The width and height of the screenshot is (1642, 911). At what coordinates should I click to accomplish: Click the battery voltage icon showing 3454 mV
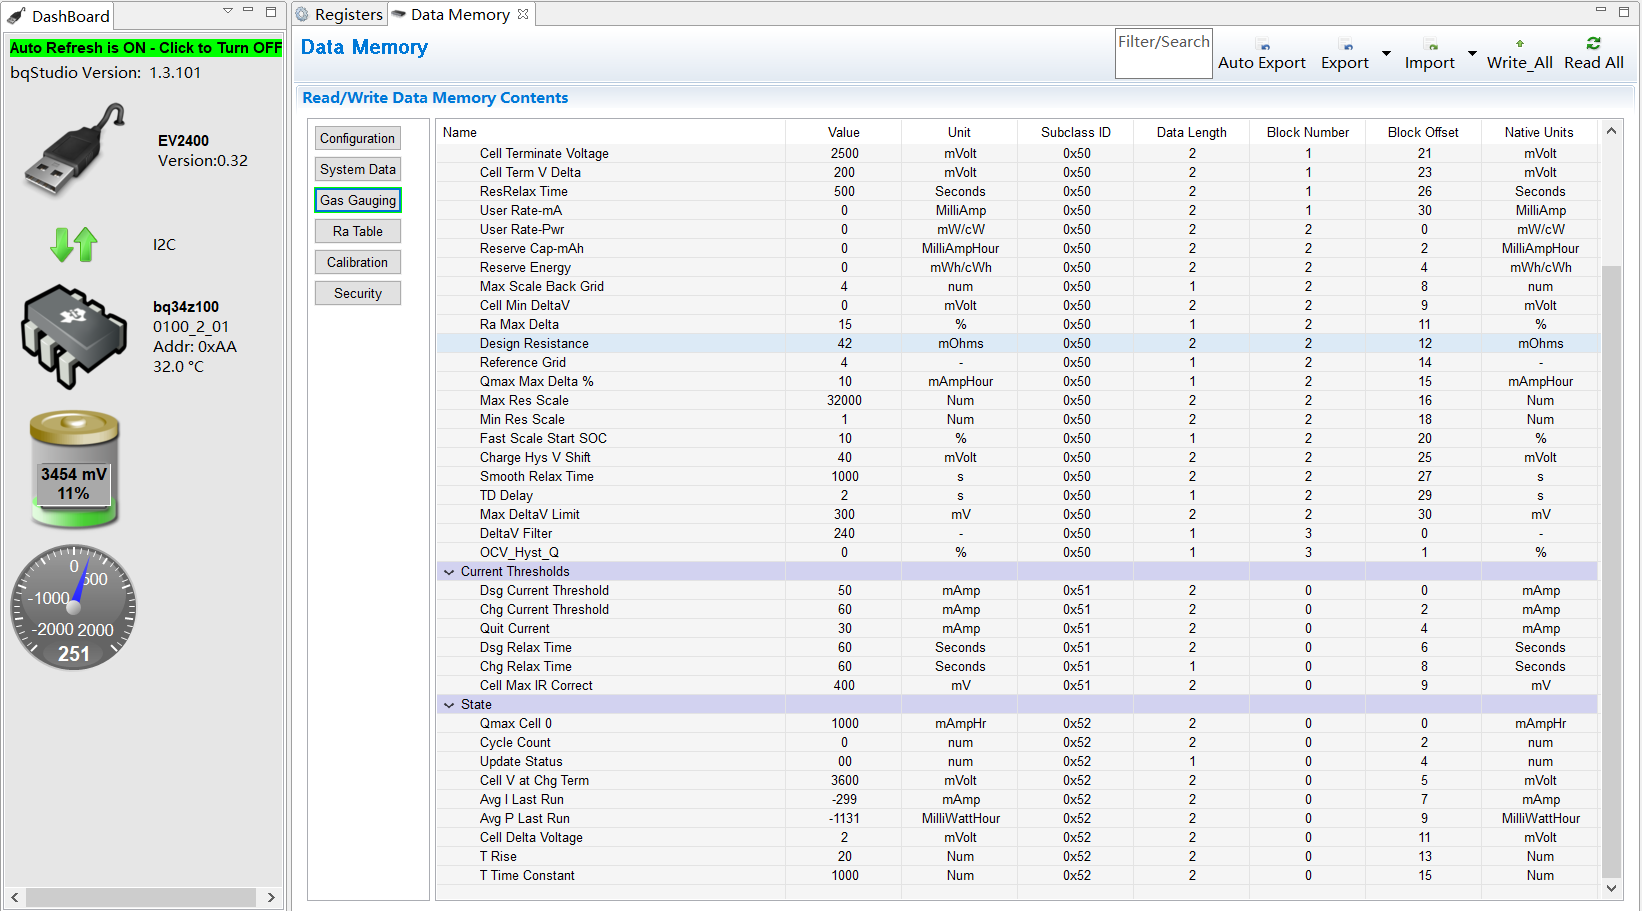pos(74,468)
